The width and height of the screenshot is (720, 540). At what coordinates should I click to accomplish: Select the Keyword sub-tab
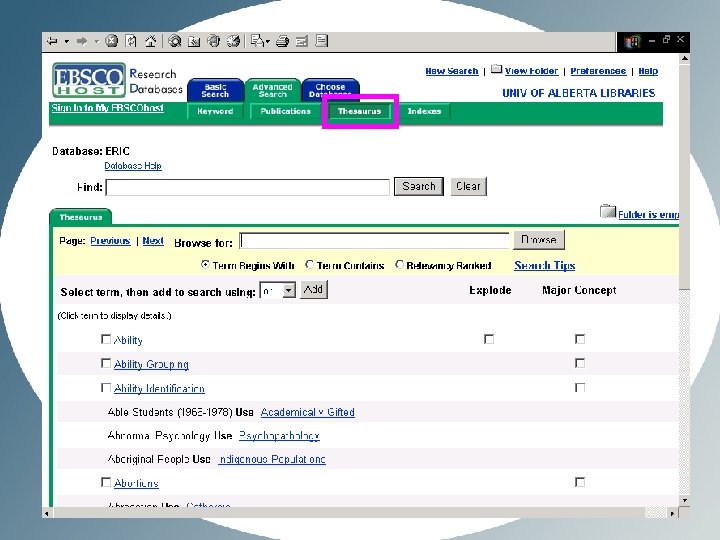click(x=215, y=111)
